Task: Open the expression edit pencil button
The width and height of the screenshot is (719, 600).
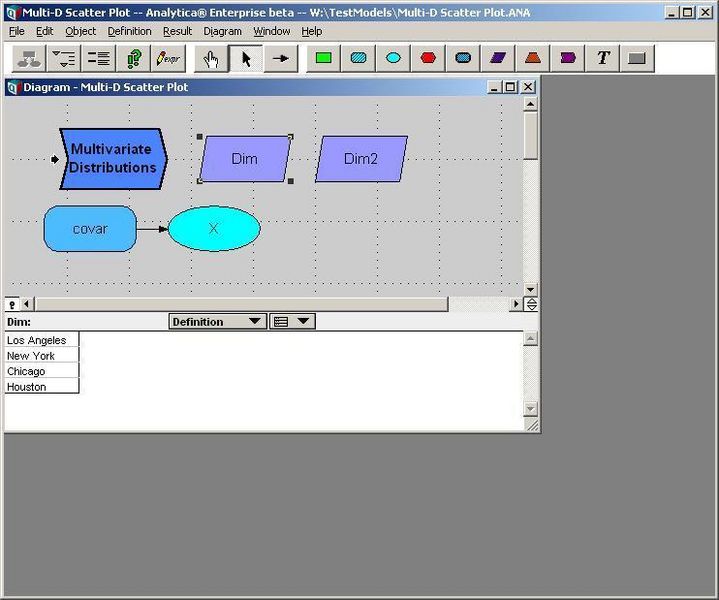Action: tap(168, 59)
